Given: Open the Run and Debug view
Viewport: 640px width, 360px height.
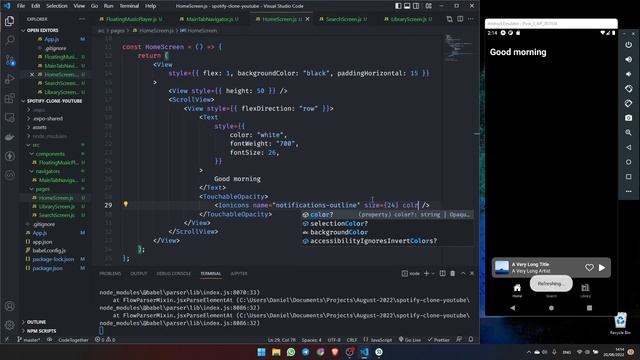Looking at the screenshot, I should point(9,79).
